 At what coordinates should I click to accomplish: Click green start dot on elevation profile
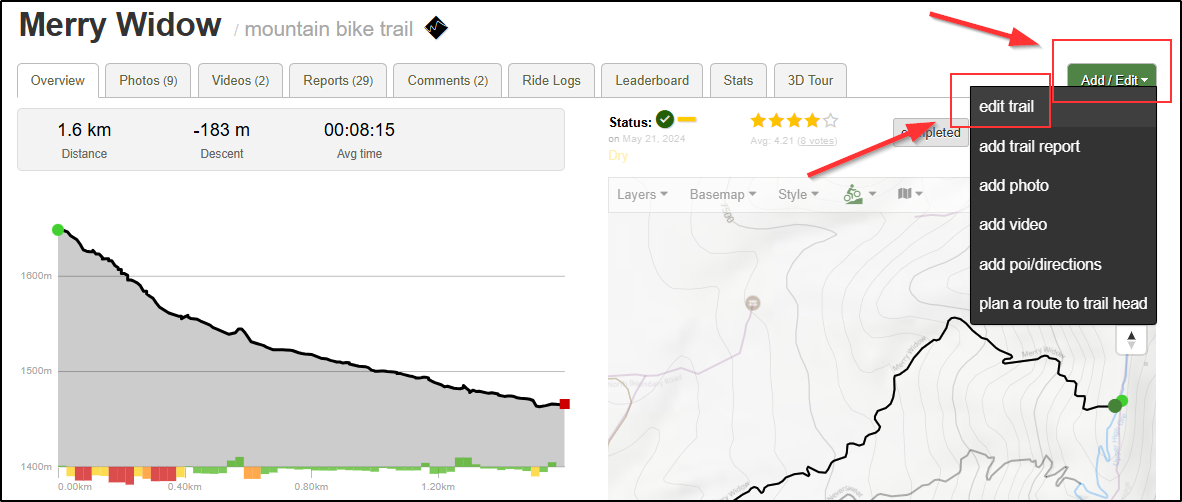point(57,229)
